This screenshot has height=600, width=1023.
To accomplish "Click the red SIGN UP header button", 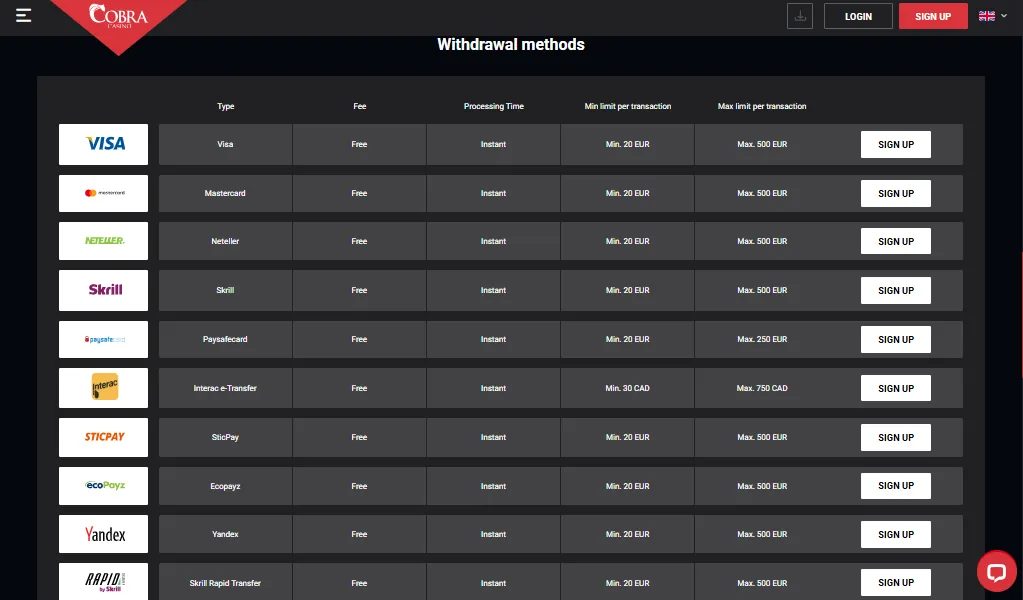I will pos(933,16).
